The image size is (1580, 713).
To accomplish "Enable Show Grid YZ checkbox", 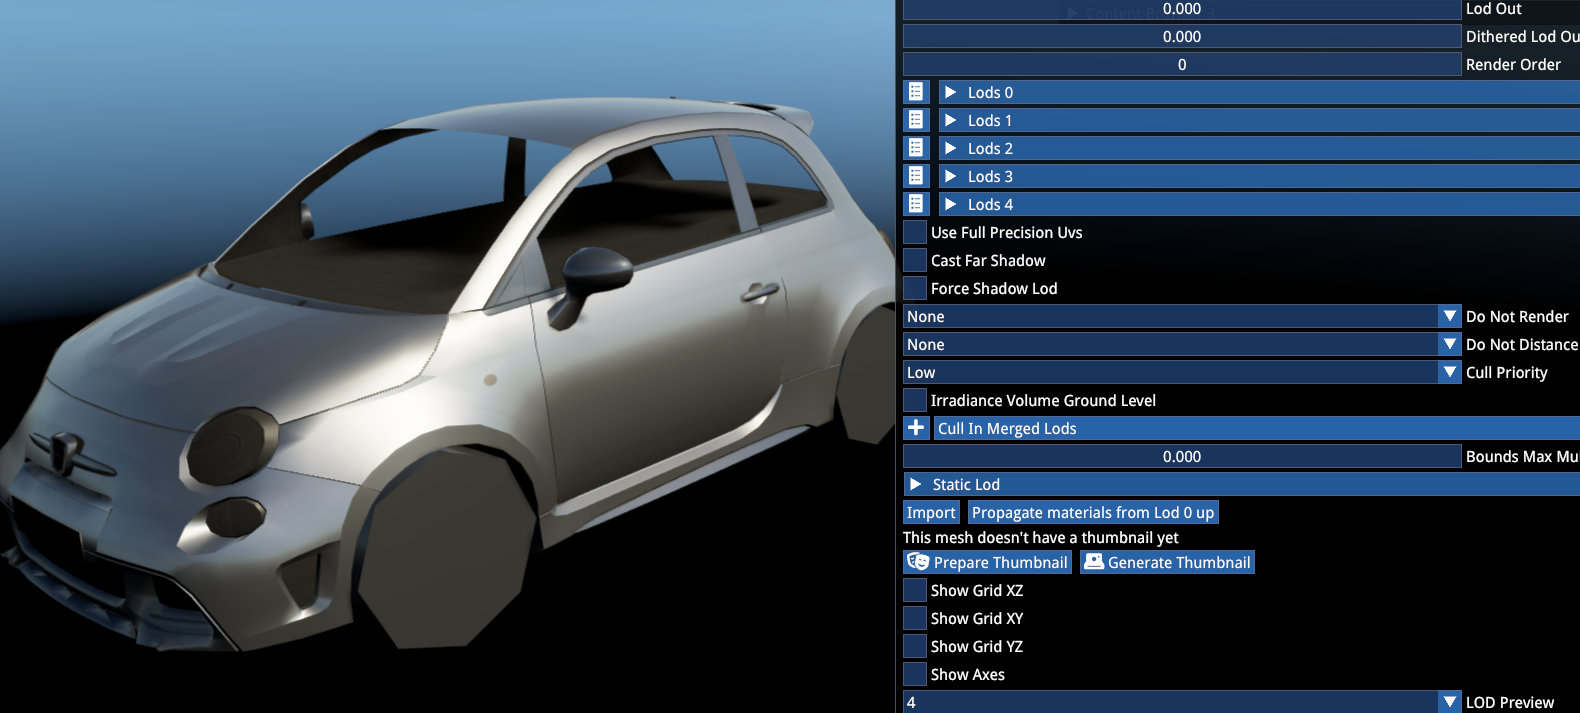I will click(915, 646).
